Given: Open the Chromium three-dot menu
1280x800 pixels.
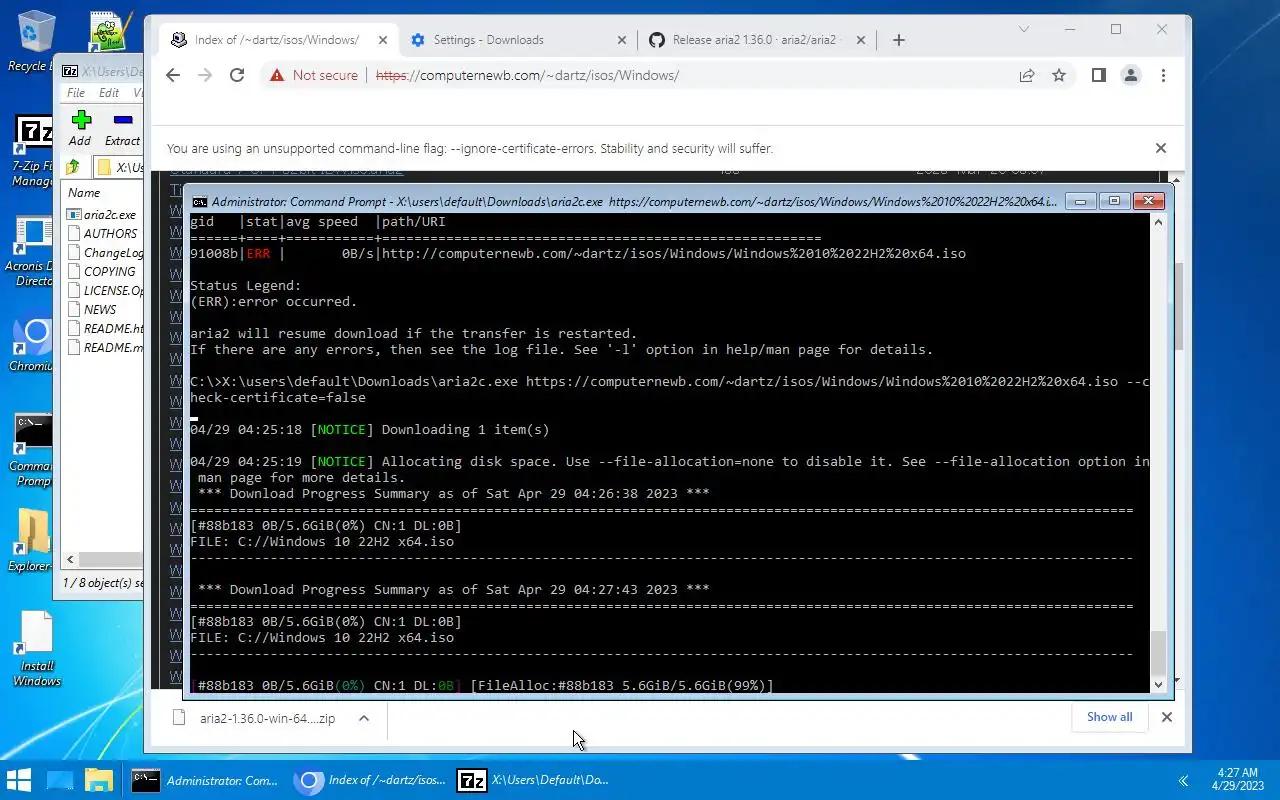Looking at the screenshot, I should [1163, 75].
